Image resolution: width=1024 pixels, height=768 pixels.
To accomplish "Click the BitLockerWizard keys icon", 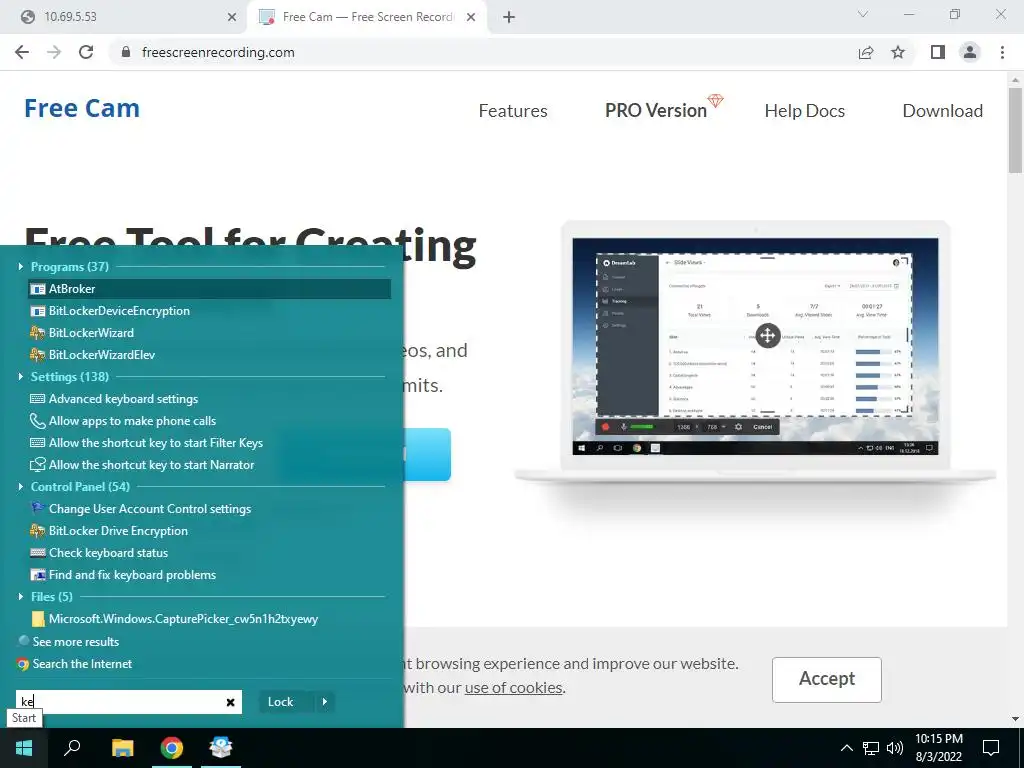I will [x=38, y=333].
